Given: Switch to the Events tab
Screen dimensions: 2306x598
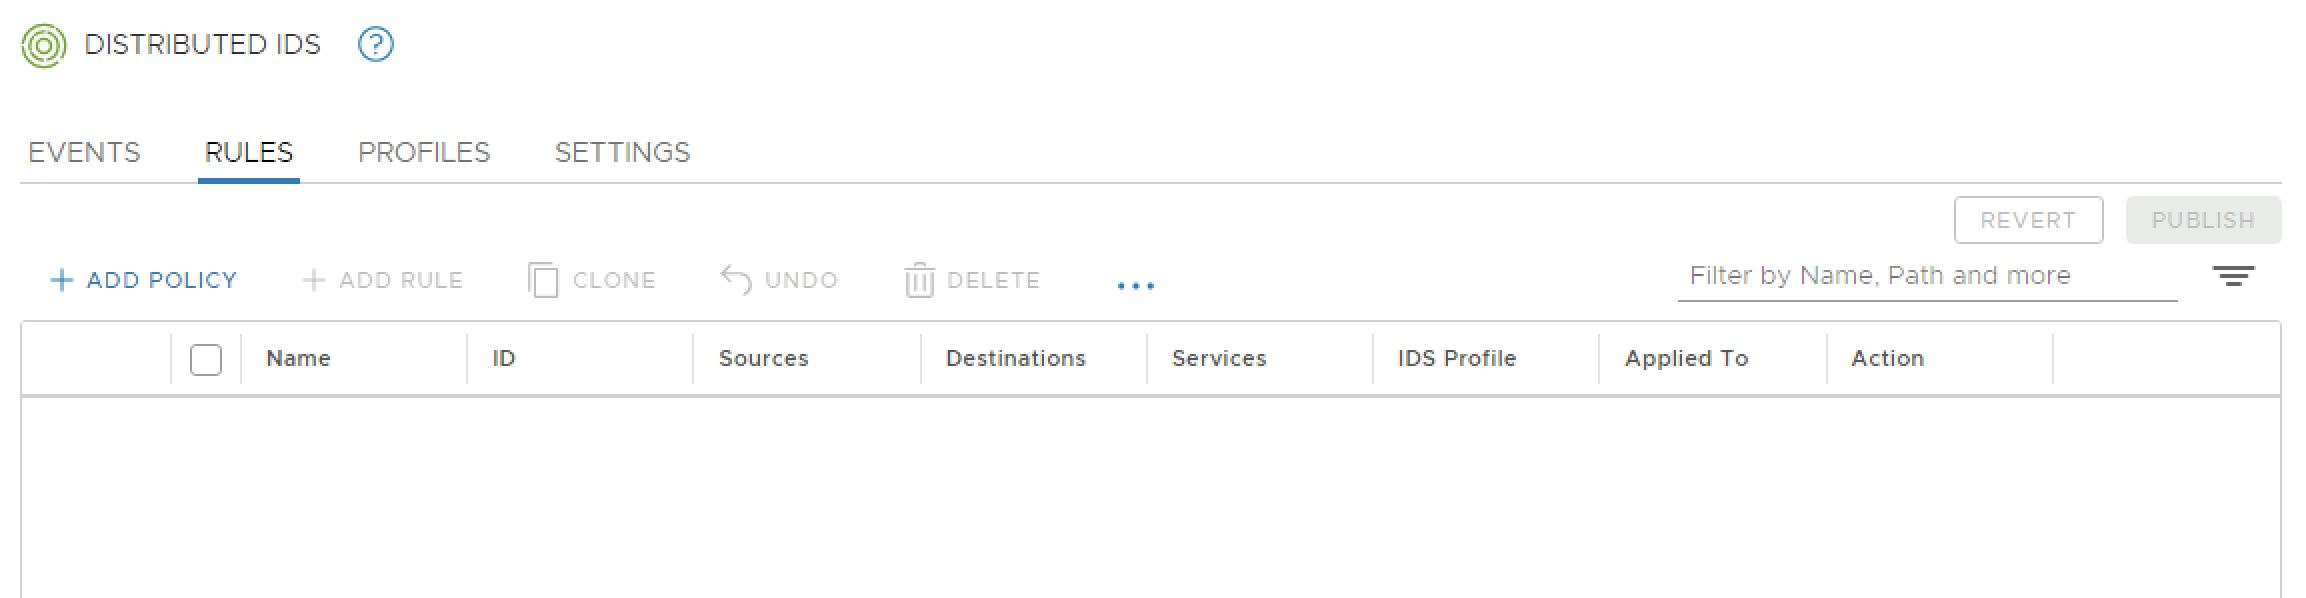Looking at the screenshot, I should coord(84,152).
